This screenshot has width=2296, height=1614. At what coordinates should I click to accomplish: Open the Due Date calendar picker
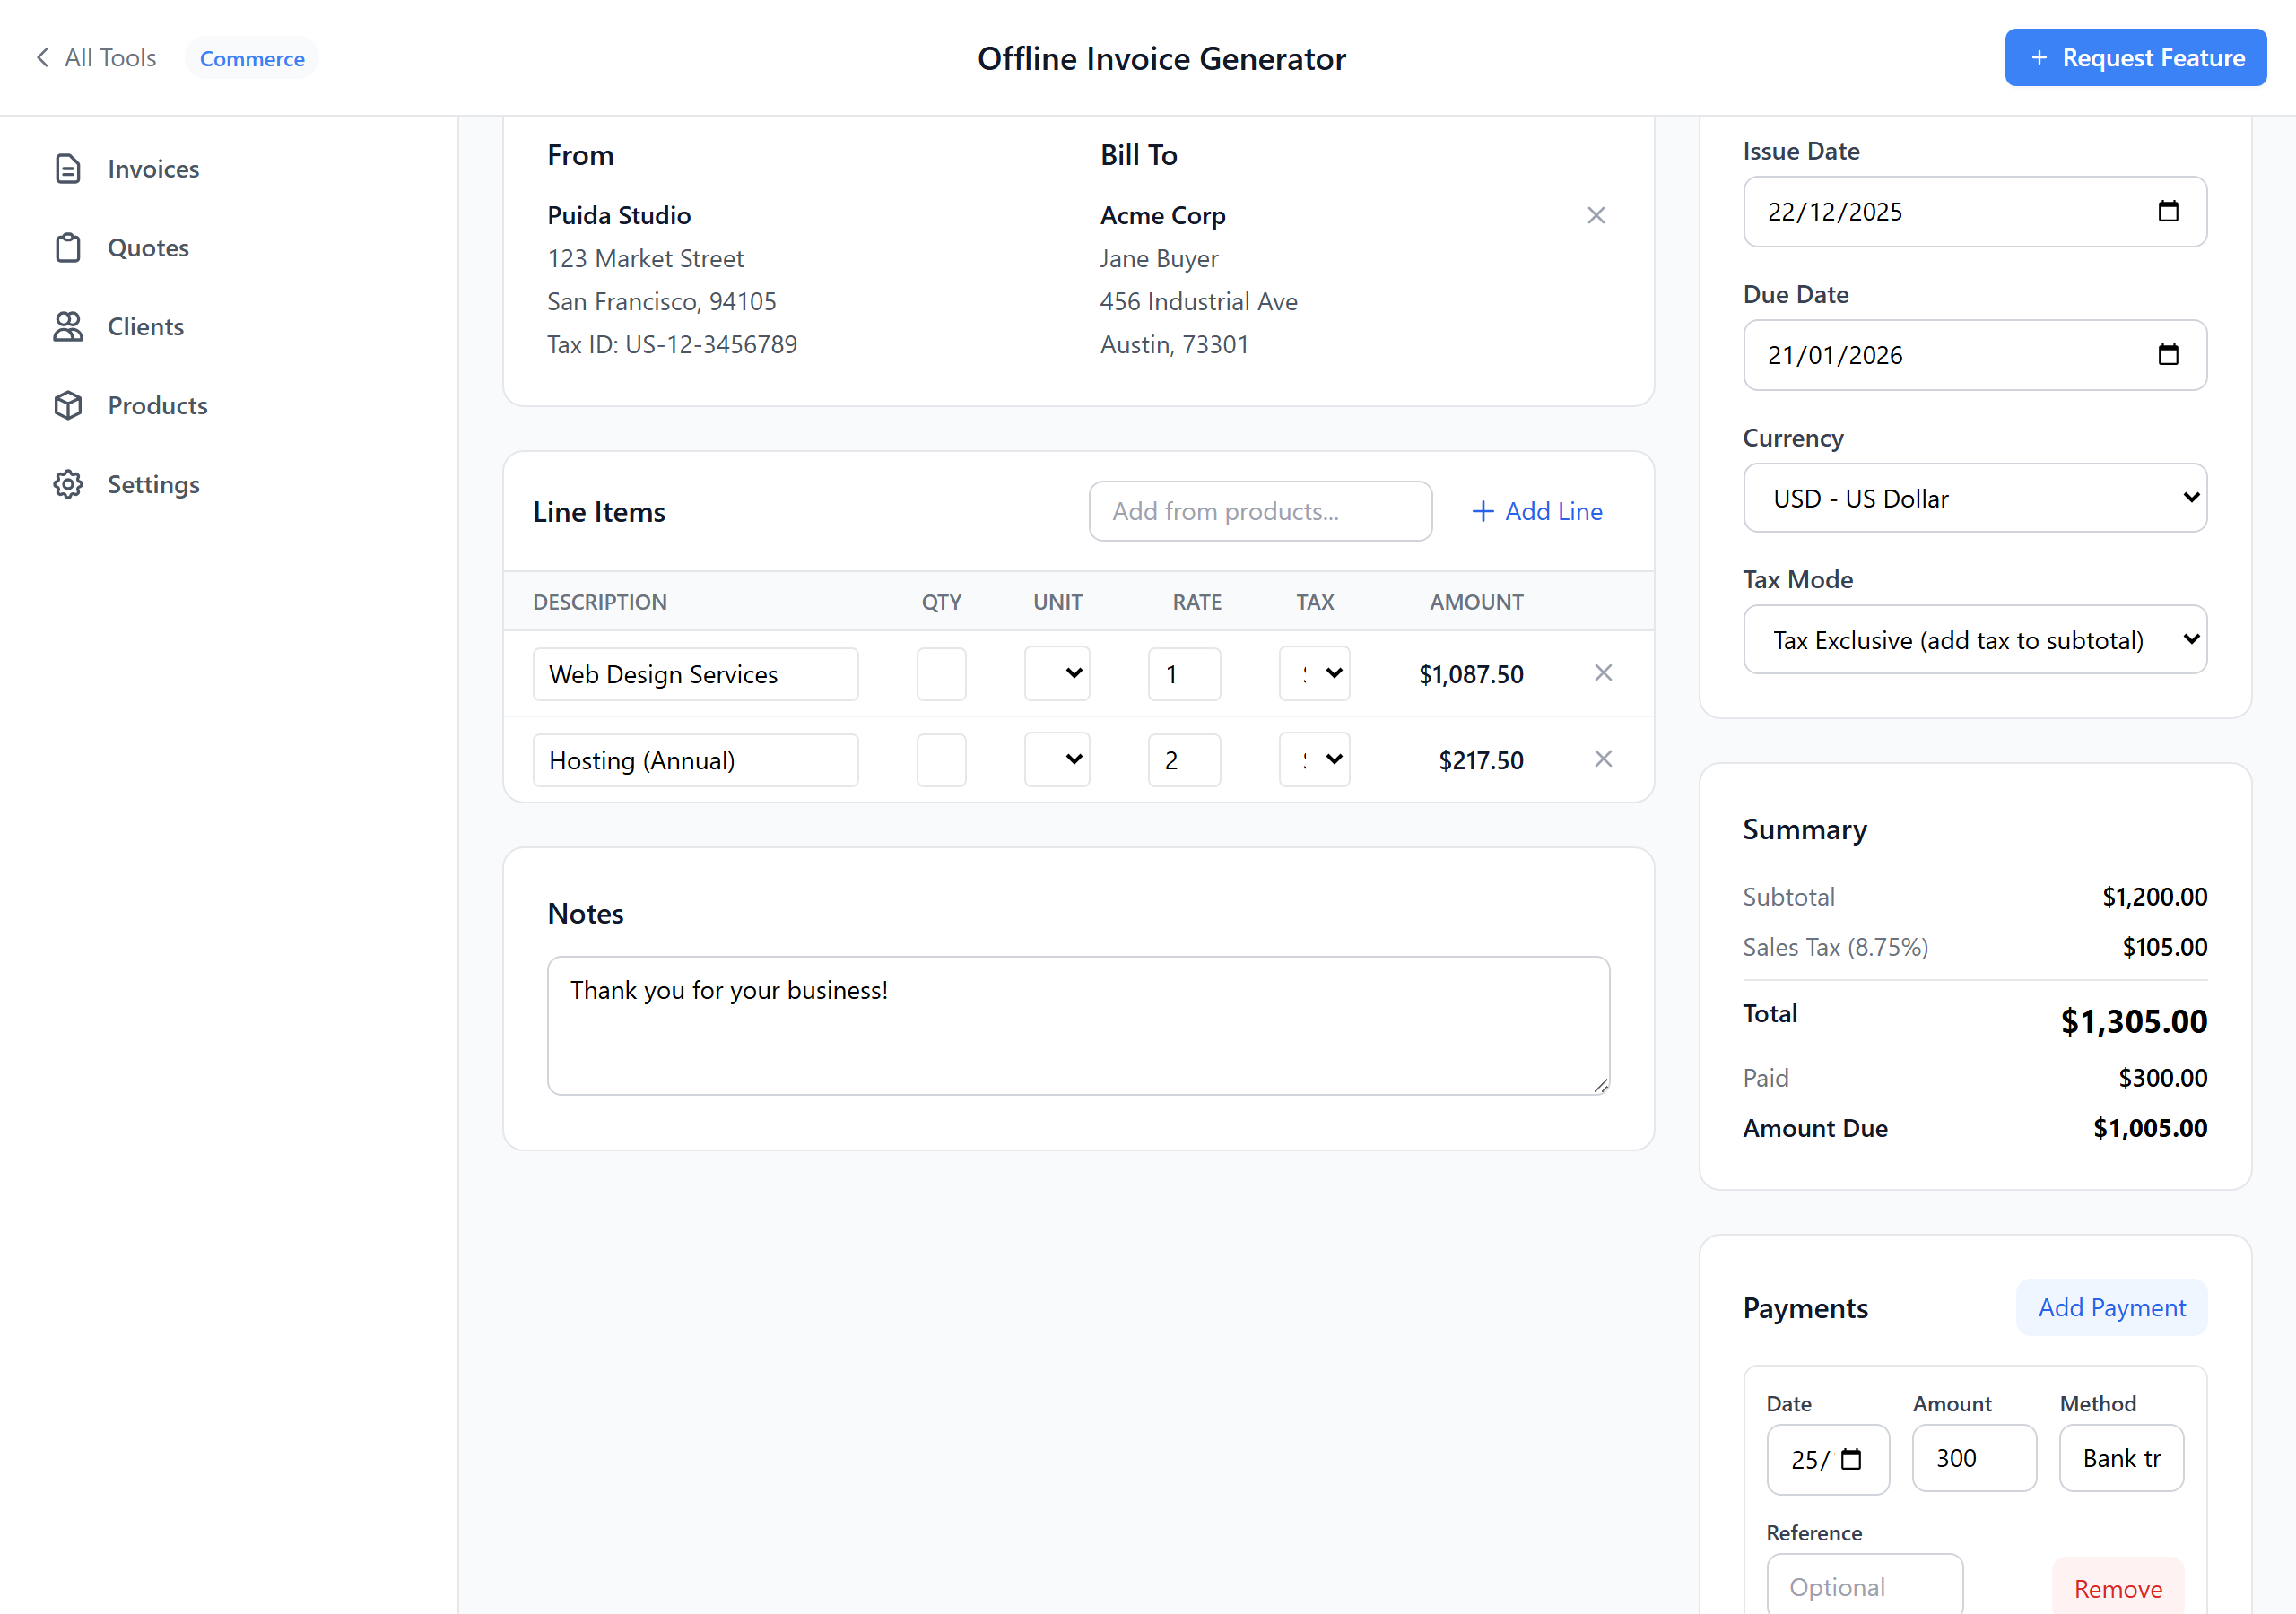point(2168,355)
